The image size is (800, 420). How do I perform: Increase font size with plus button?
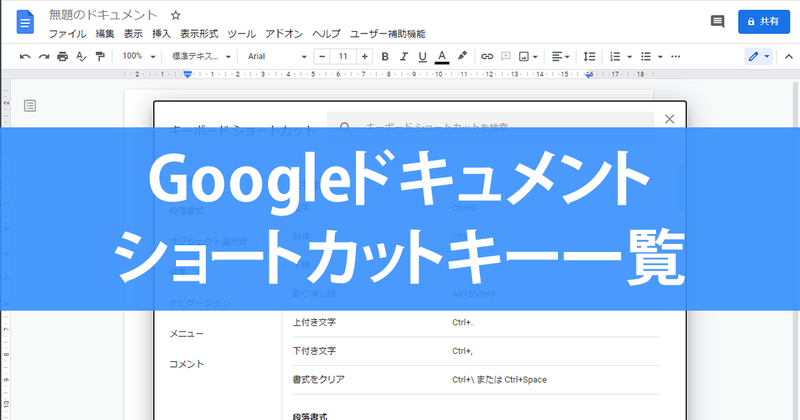(x=364, y=57)
